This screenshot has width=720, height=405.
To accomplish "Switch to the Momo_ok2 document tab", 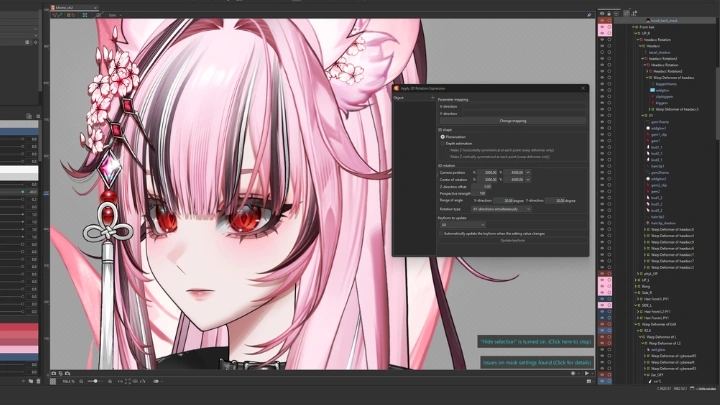I will point(73,7).
